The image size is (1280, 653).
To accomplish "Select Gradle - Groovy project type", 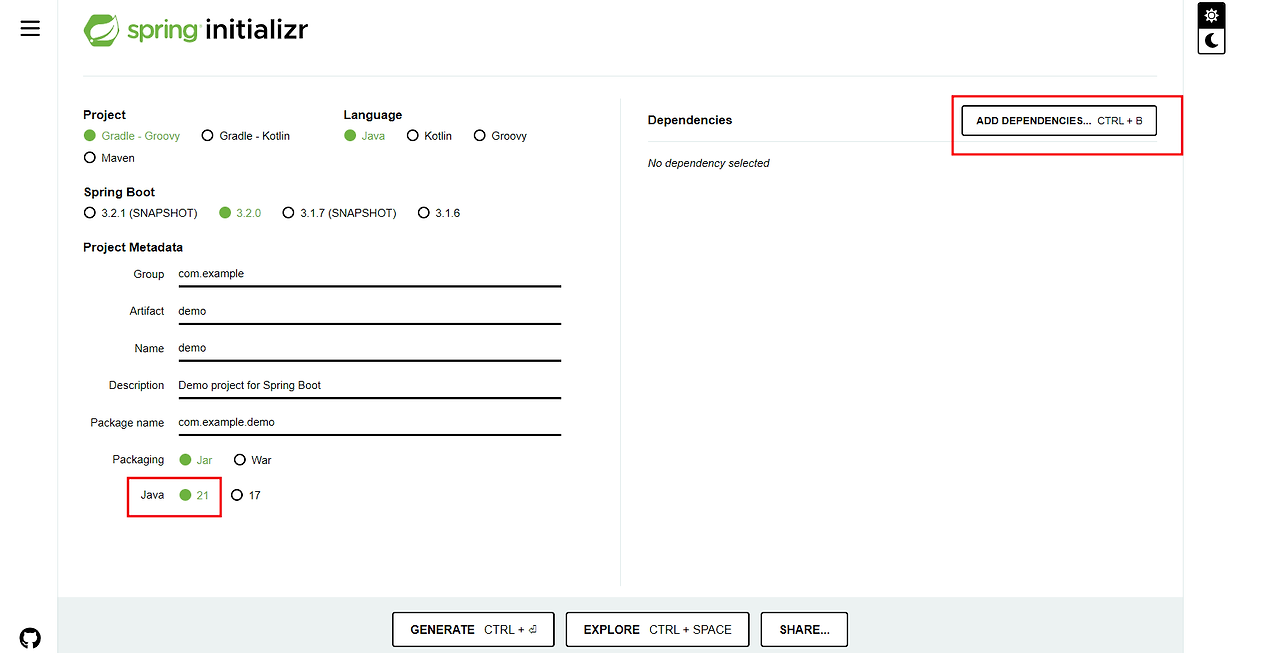I will click(132, 136).
